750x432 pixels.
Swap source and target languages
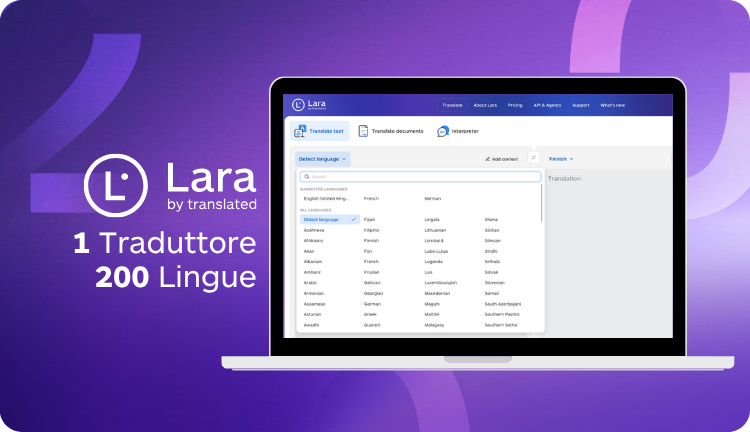click(x=534, y=158)
